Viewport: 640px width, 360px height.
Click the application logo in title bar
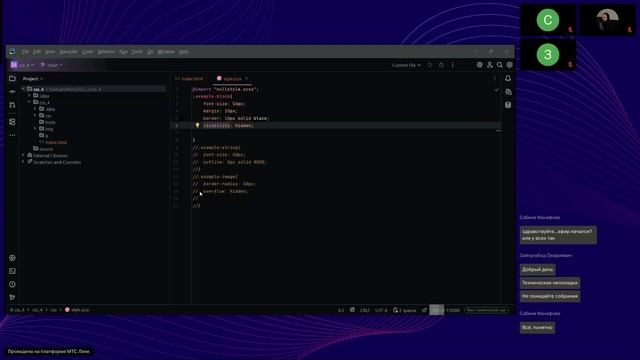12,51
